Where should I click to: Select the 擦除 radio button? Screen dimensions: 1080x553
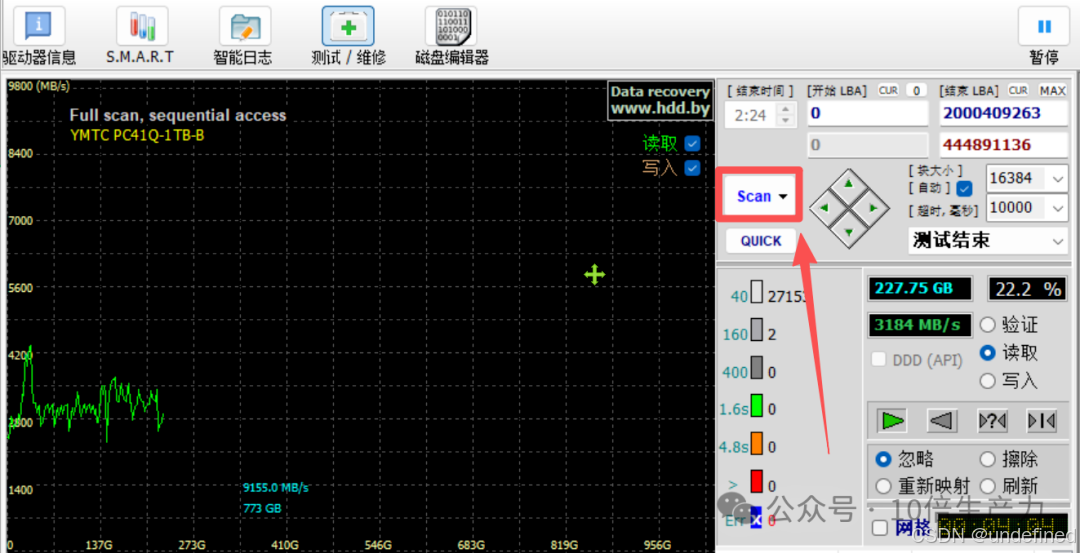[x=988, y=459]
